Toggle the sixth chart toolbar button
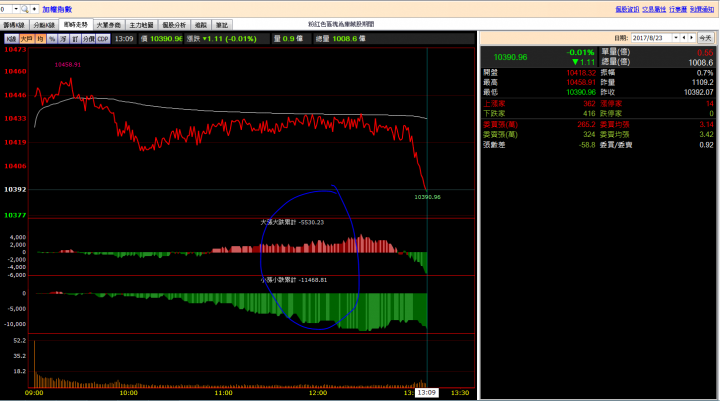Screen dimensions: 720x401 [x=75, y=39]
